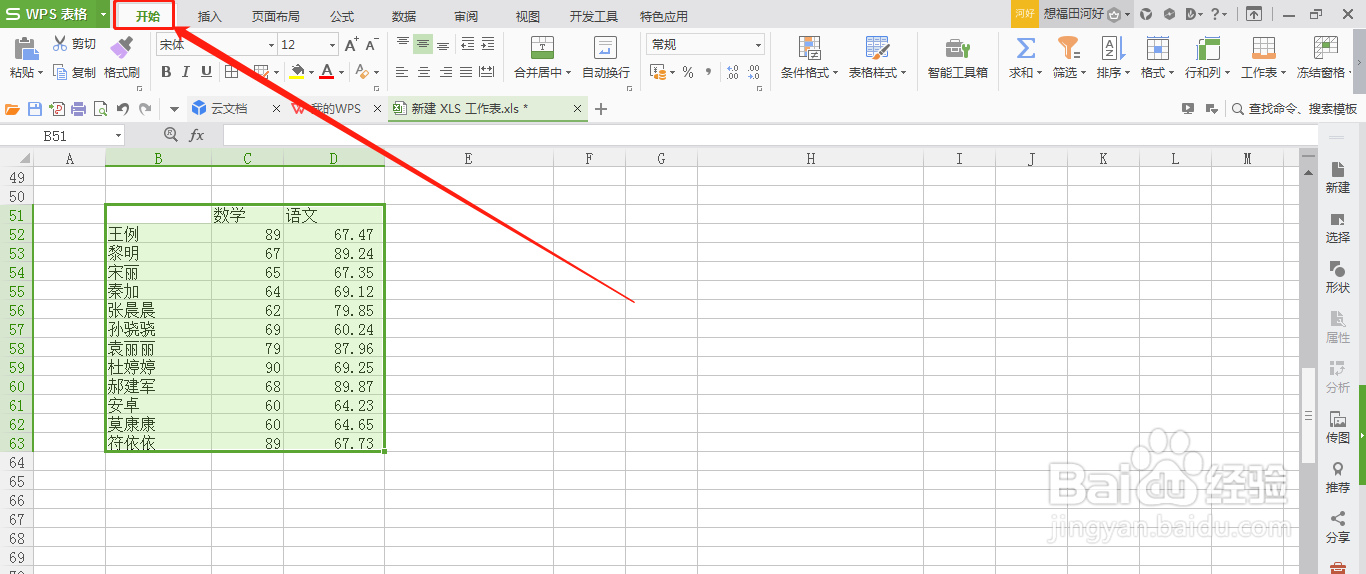Click the Cut (剪切) scissors icon
The image size is (1366, 574).
point(60,44)
